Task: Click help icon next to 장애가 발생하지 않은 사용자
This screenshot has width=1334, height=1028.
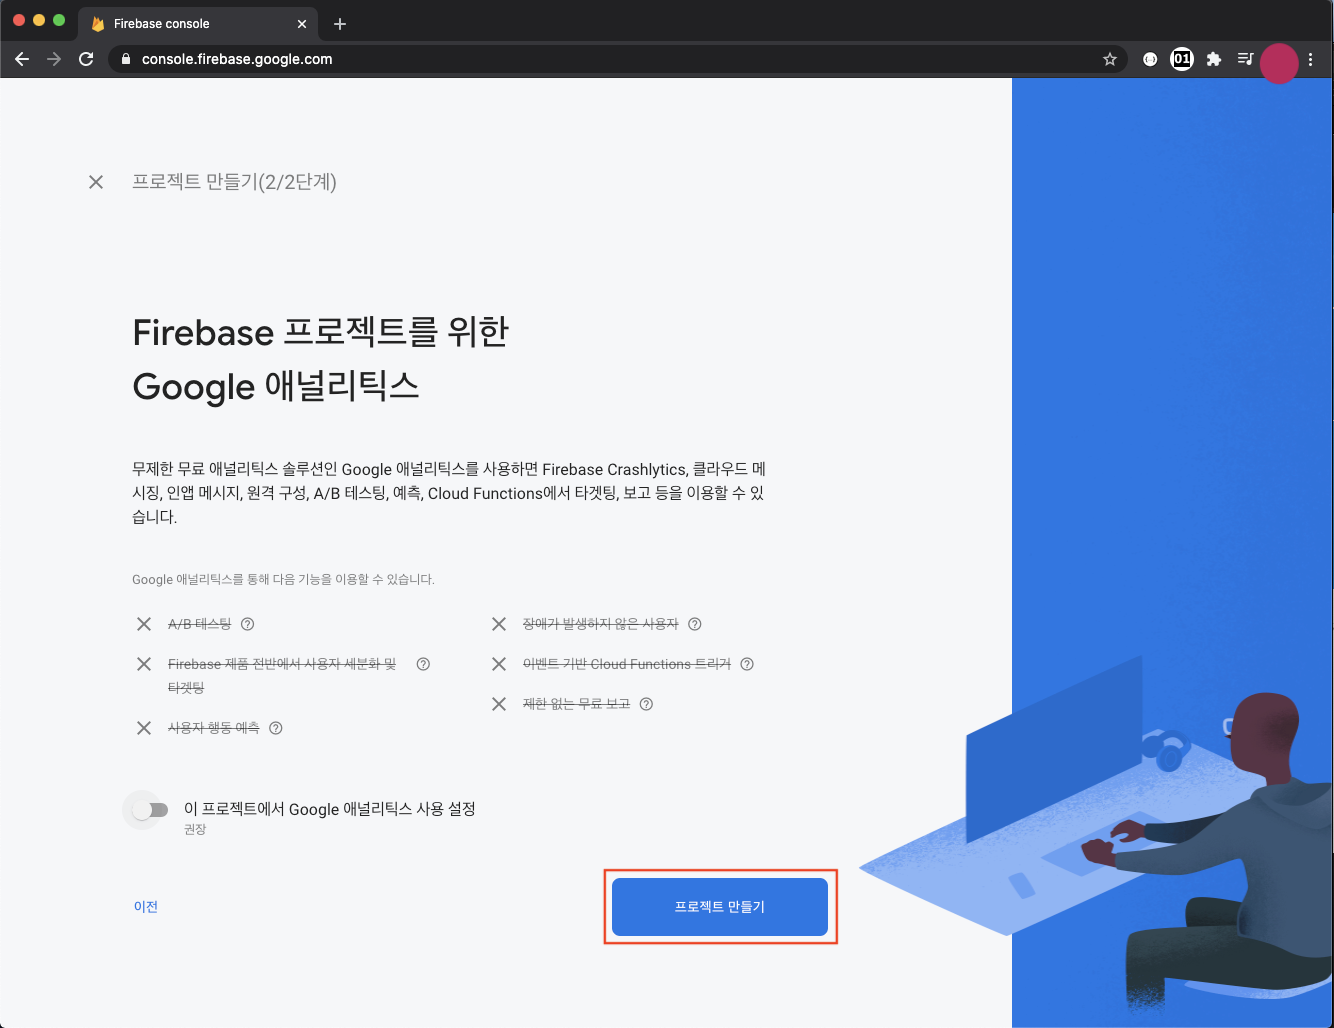Action: point(695,624)
